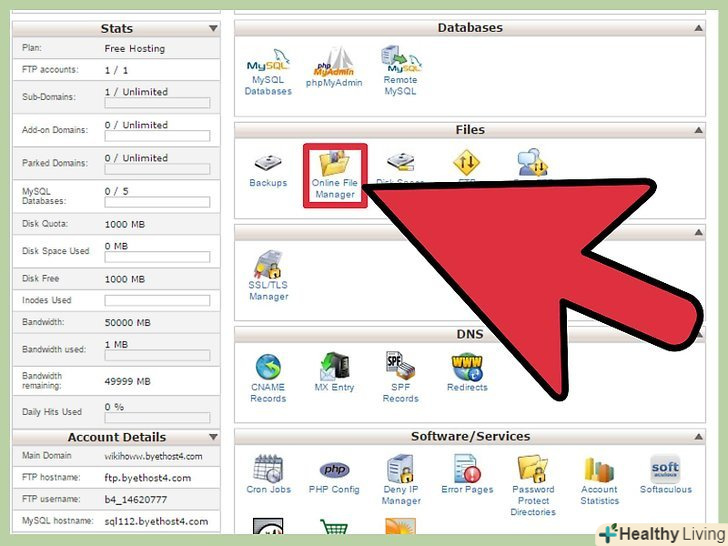Viewport: 728px width, 546px height.
Task: Select the 'Free Hosting' plan text
Action: [135, 48]
